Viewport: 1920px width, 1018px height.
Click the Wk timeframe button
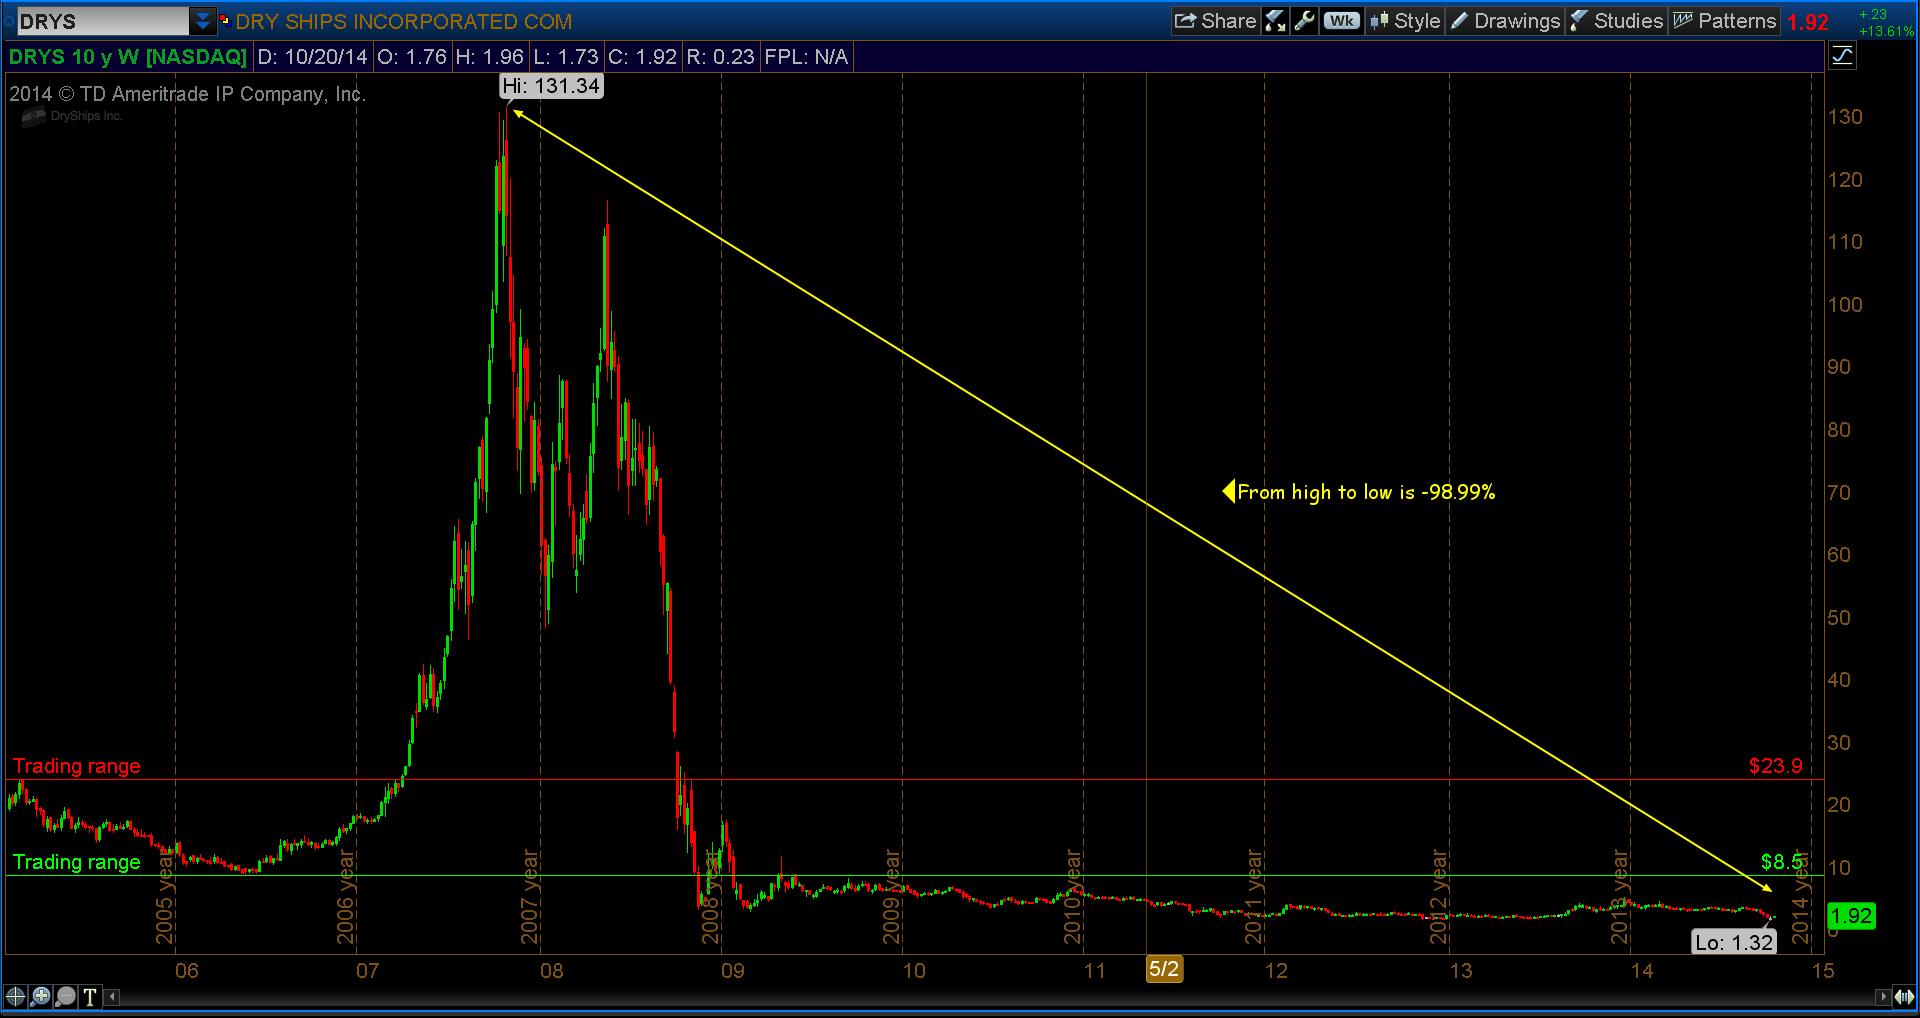1342,21
